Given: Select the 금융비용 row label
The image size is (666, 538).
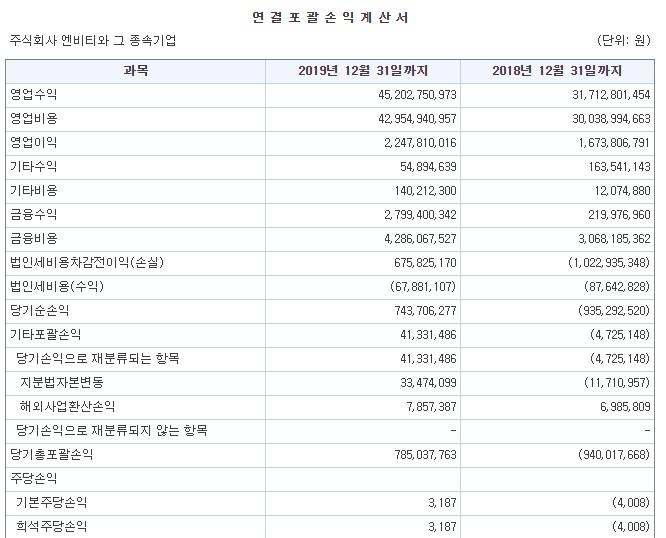Looking at the screenshot, I should (x=34, y=238).
